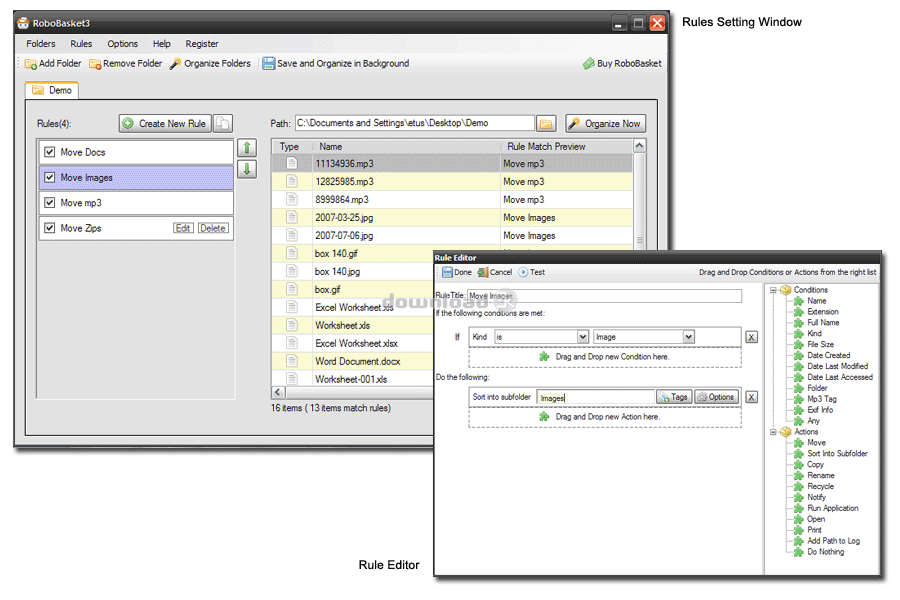Click the green move rule down arrow
The width and height of the screenshot is (900, 600).
coord(247,169)
